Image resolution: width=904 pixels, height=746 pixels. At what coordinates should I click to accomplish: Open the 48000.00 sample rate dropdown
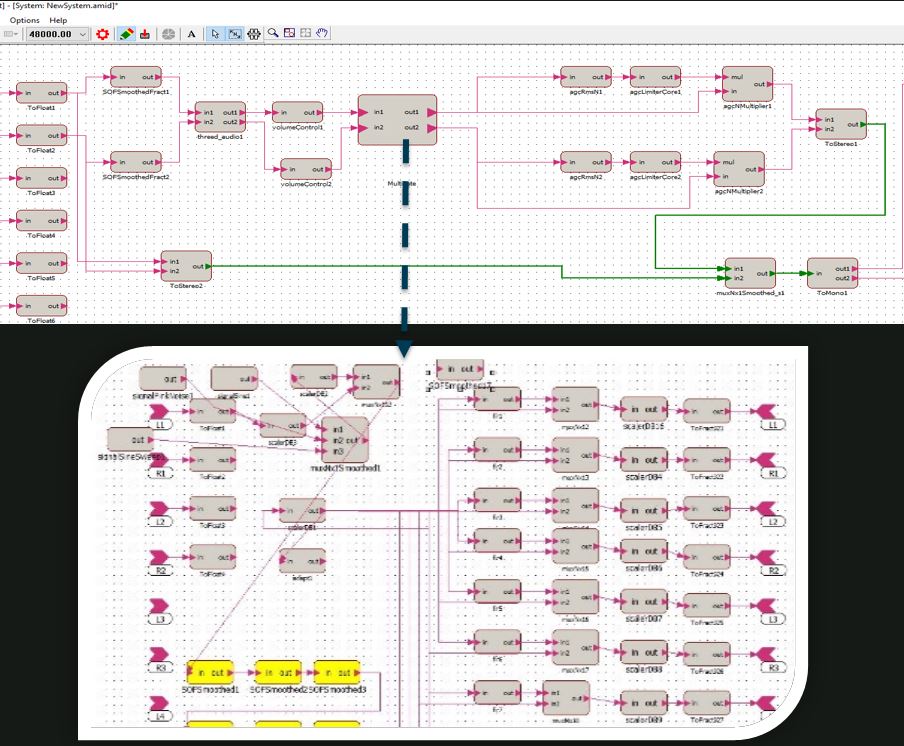[x=58, y=34]
